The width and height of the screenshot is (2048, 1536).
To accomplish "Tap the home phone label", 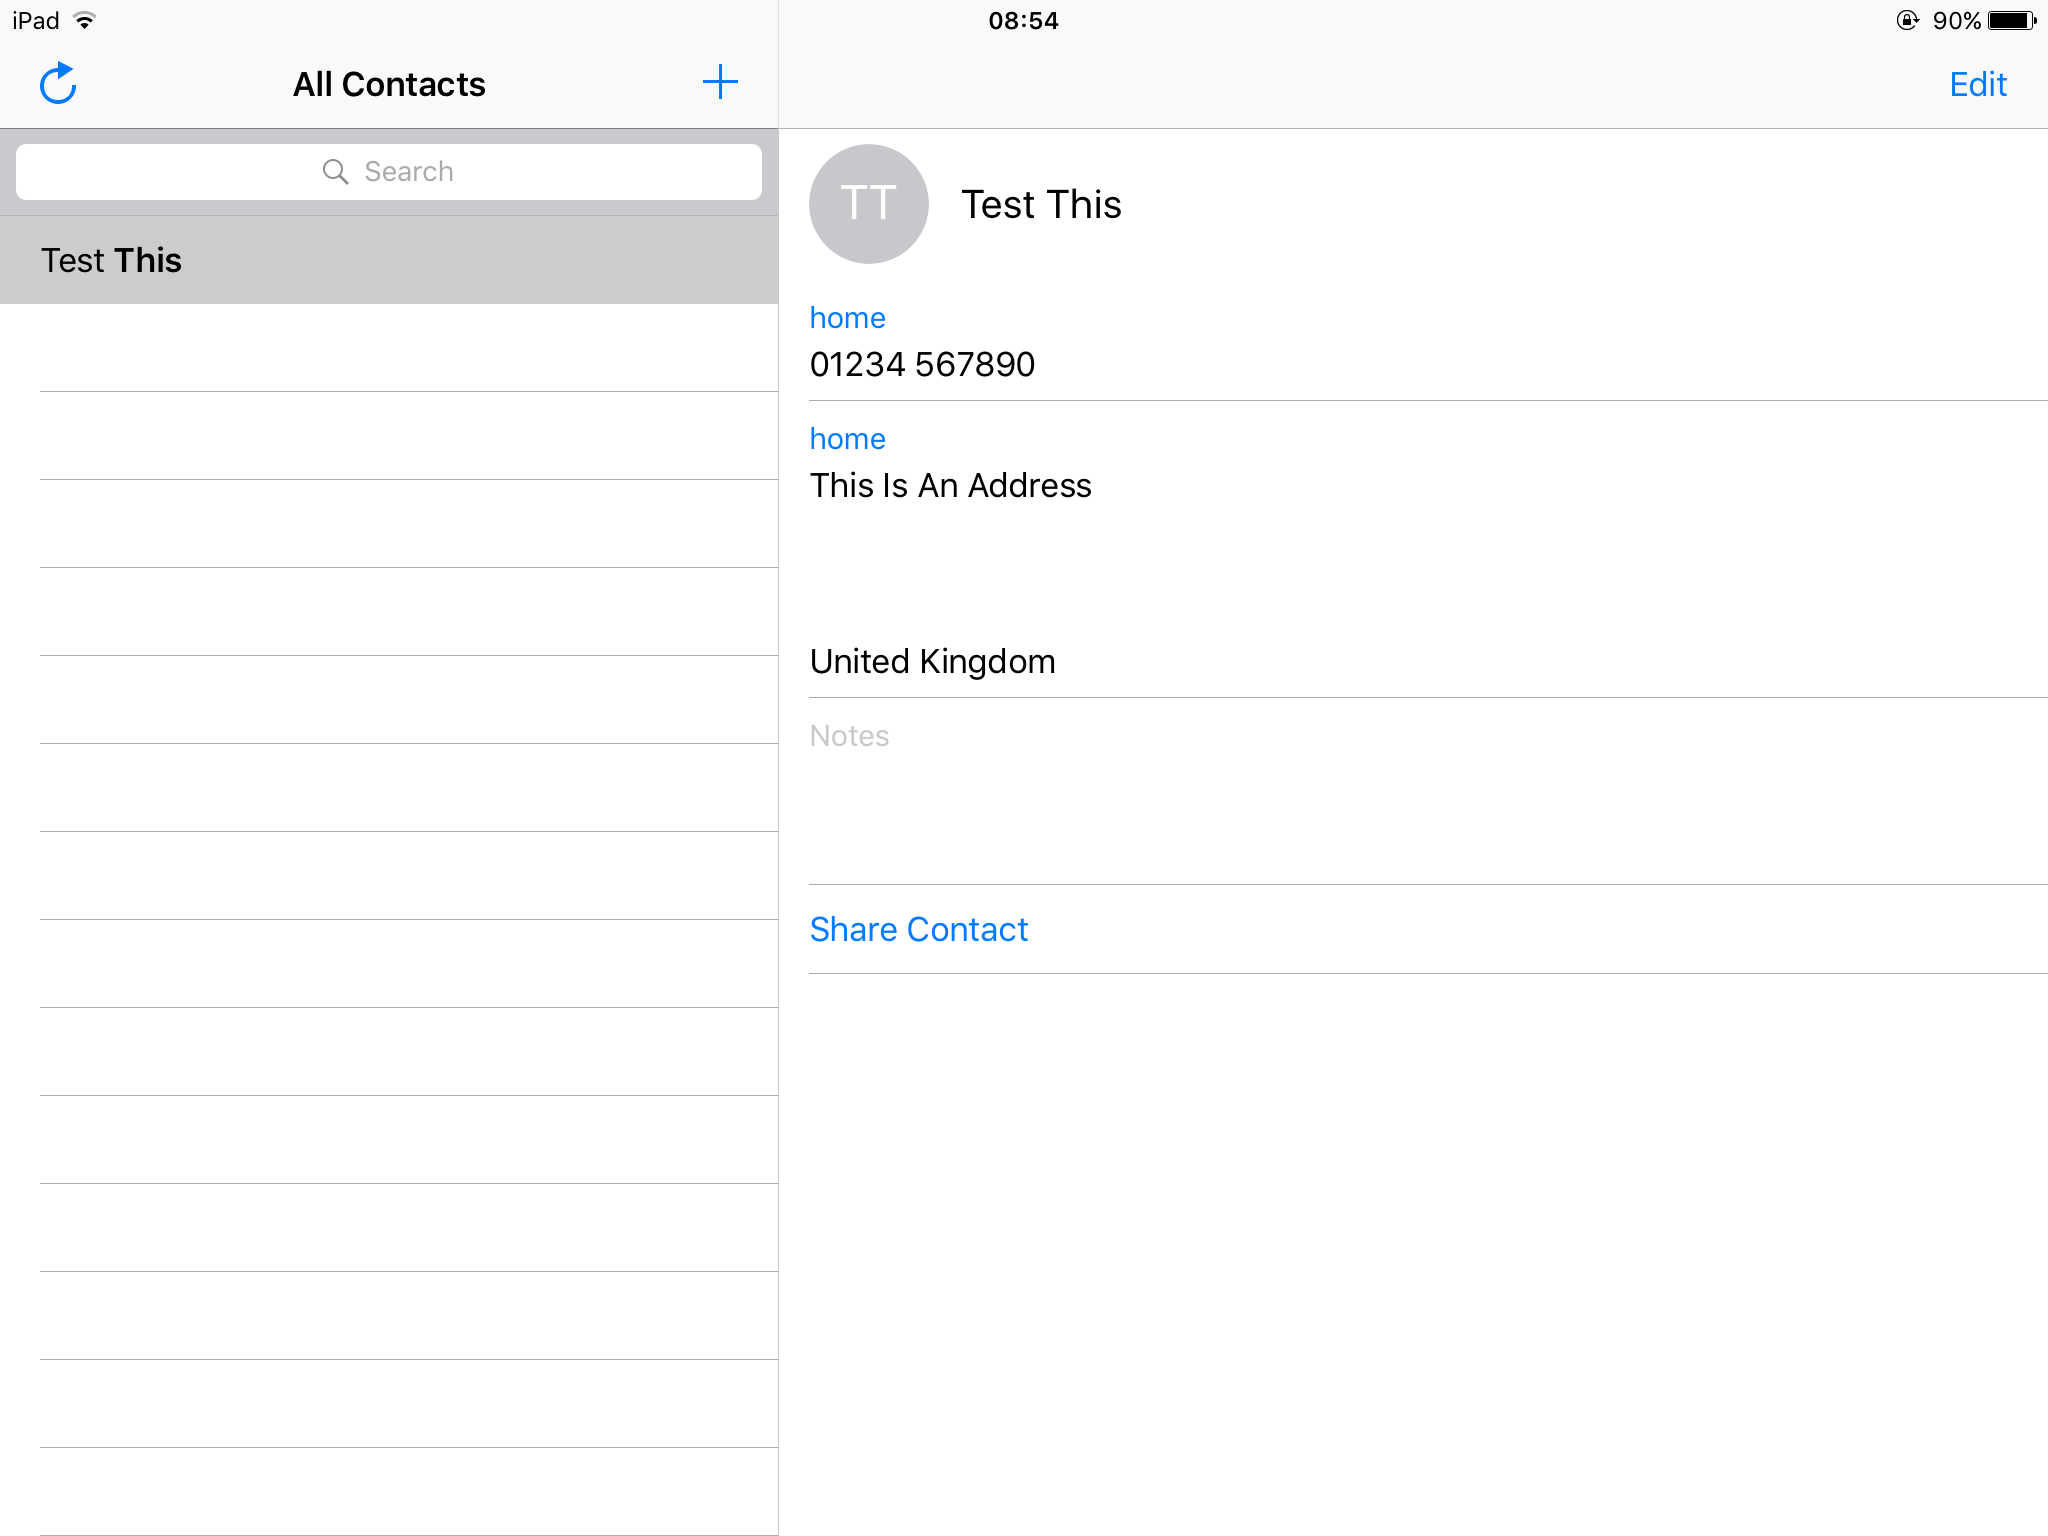I will 847,318.
